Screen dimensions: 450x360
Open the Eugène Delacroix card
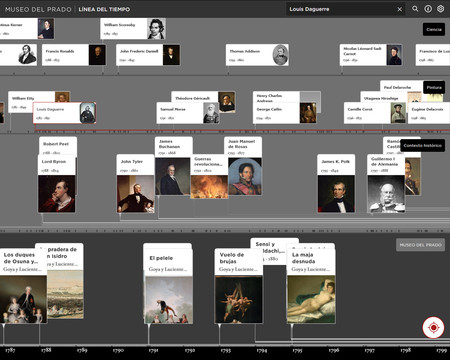429,113
